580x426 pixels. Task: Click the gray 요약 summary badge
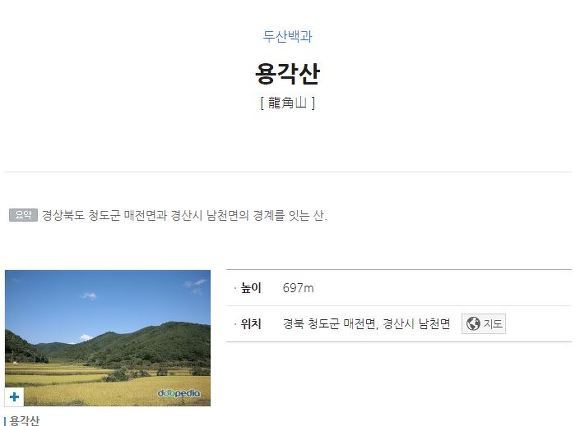click(23, 215)
